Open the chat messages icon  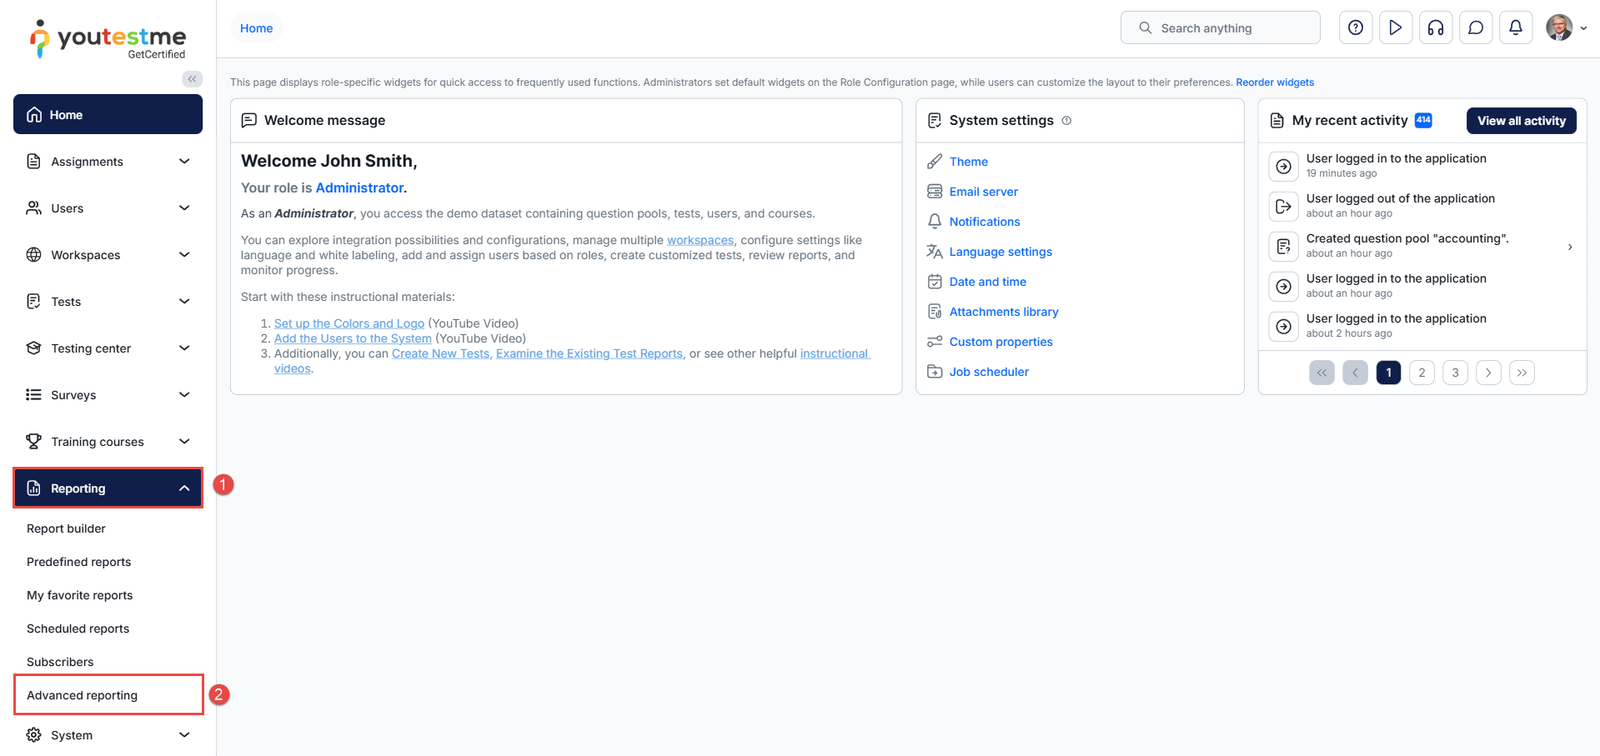[1475, 28]
